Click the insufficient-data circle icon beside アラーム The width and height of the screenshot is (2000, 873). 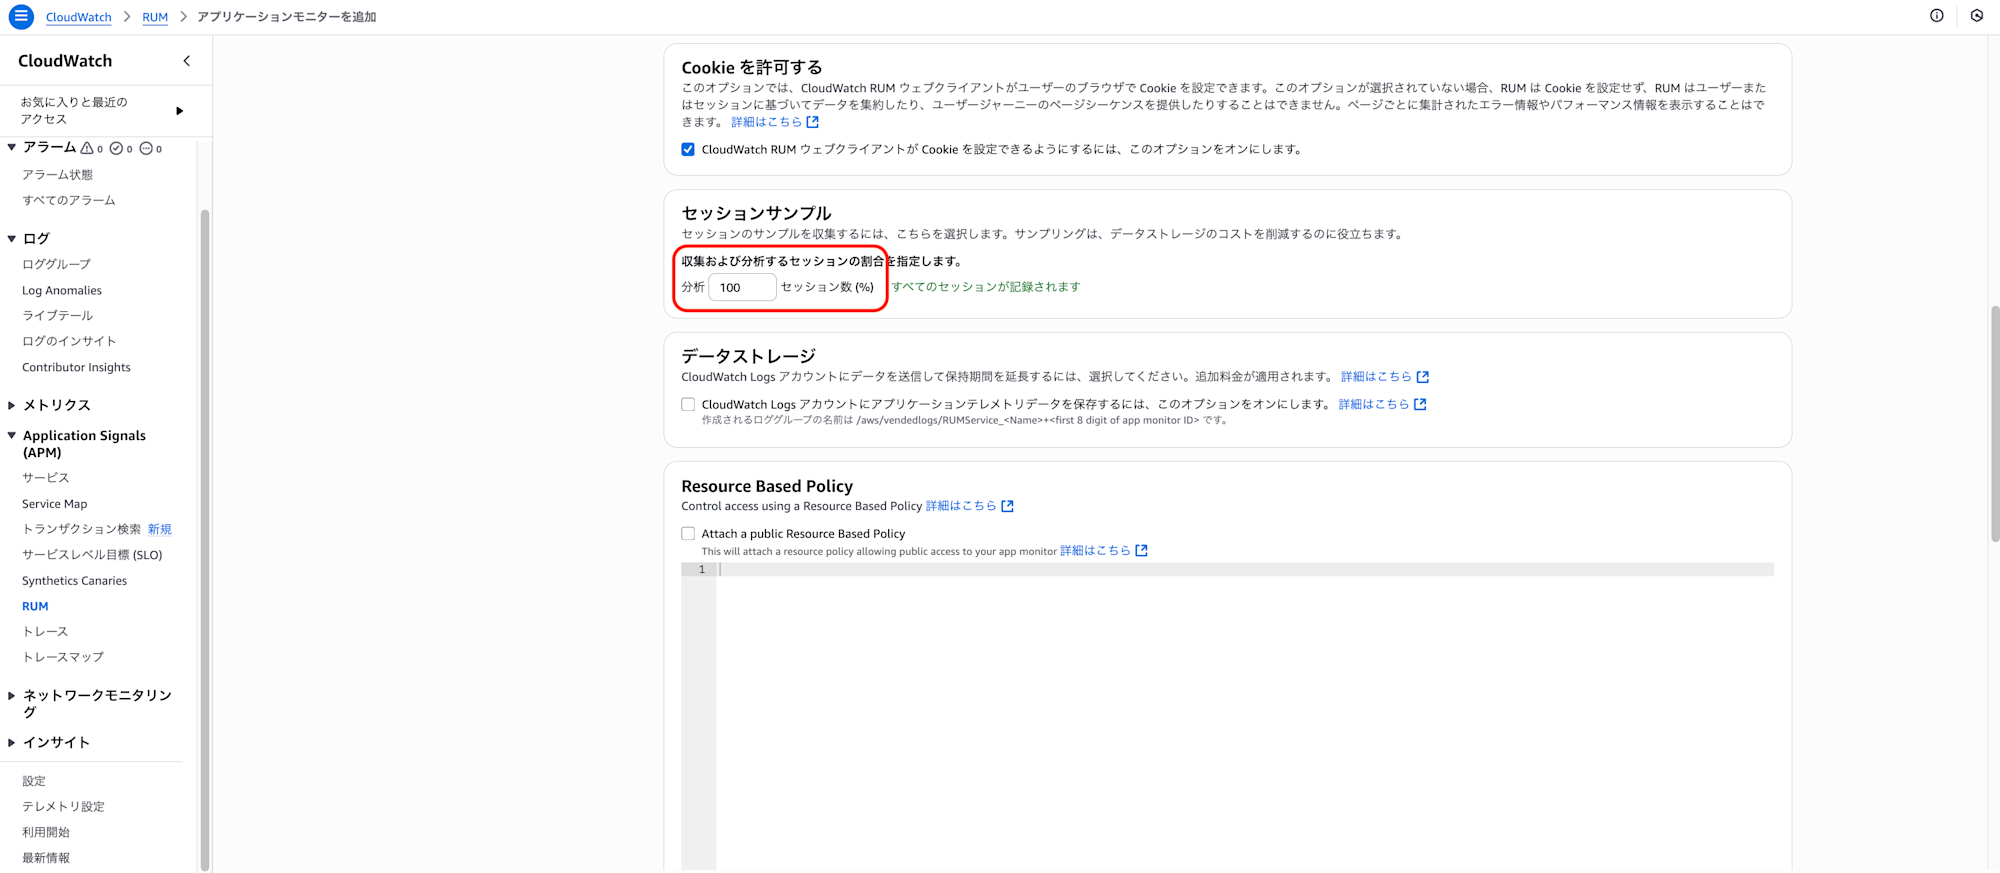146,148
